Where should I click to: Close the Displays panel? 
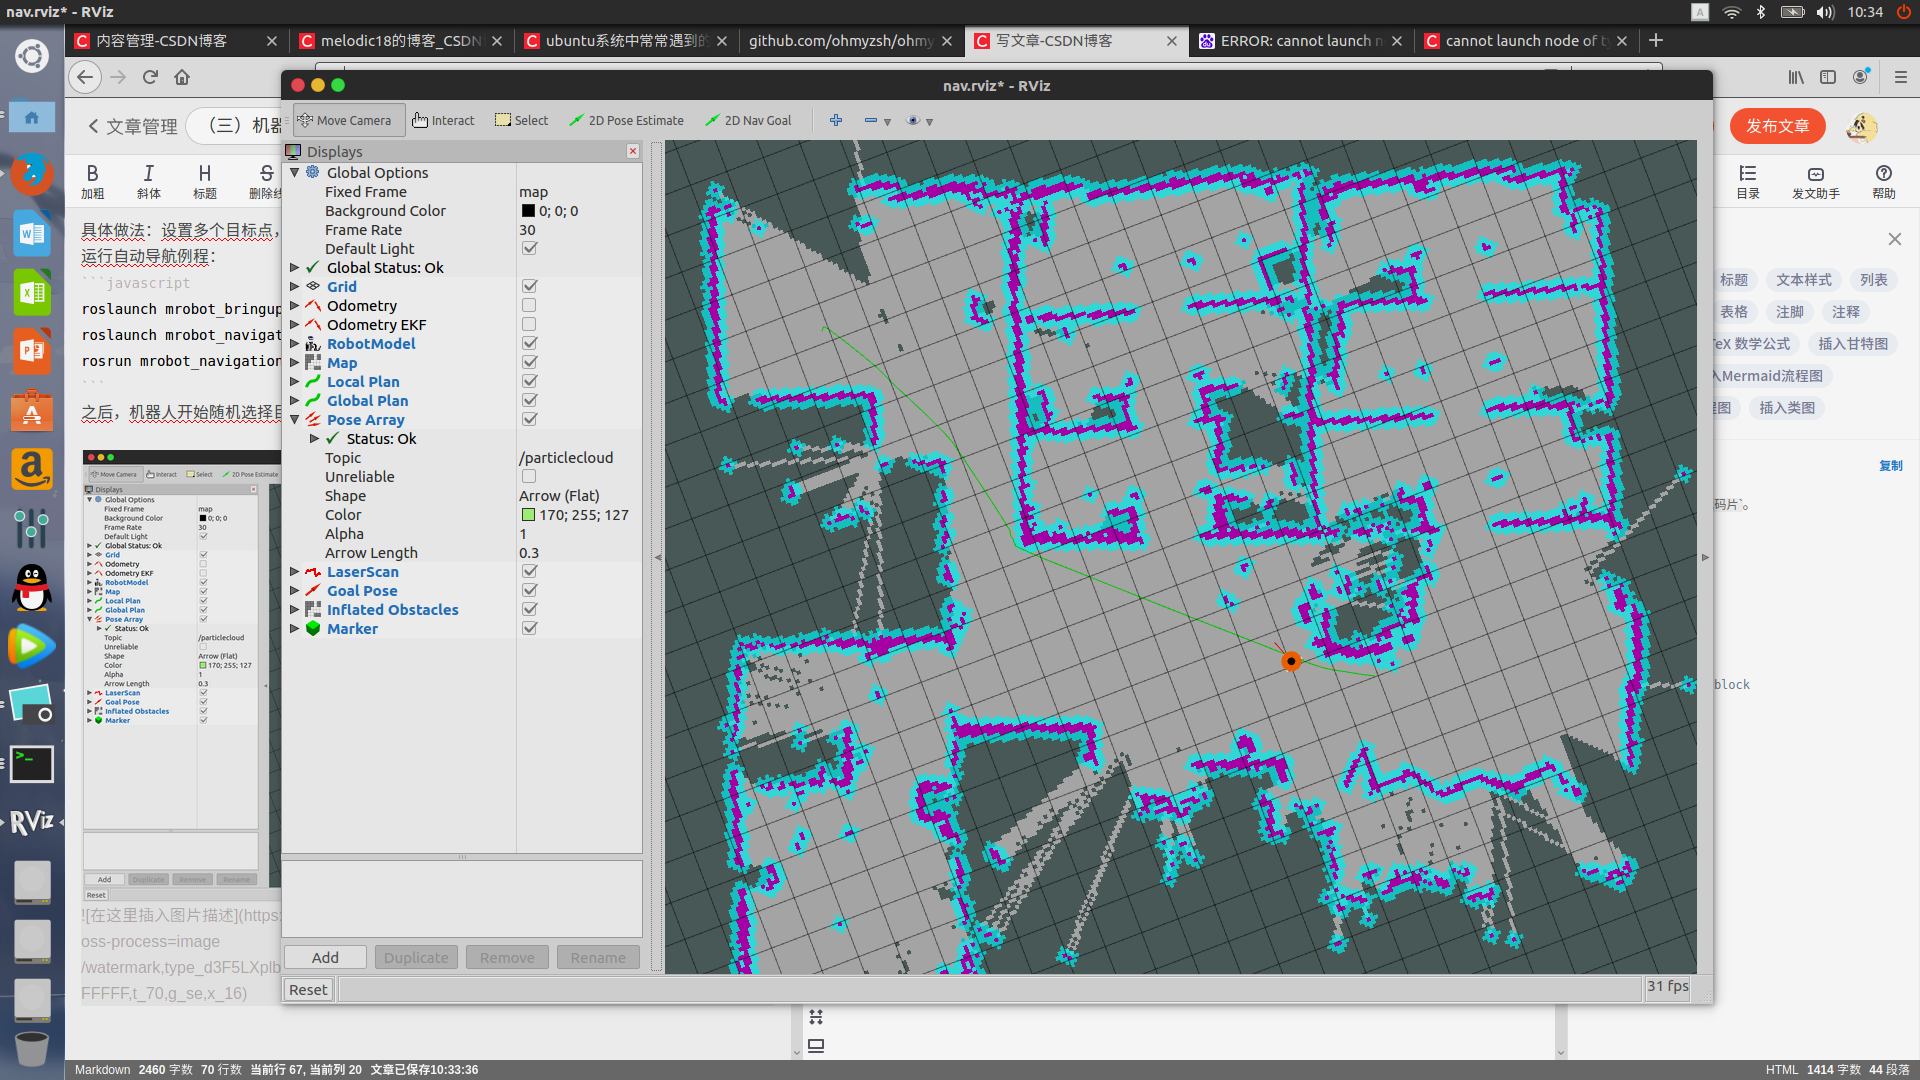coord(633,151)
